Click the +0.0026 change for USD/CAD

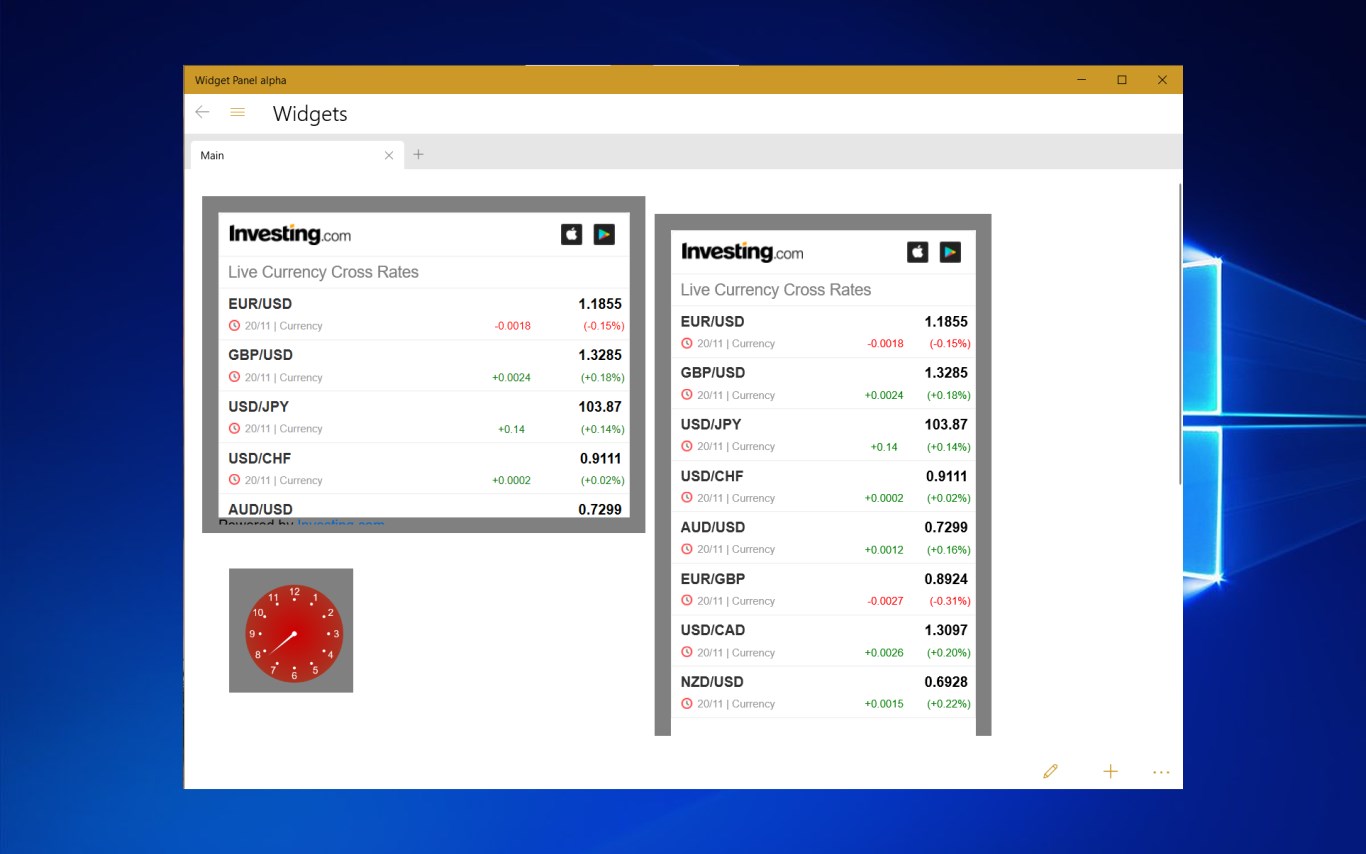click(x=884, y=653)
